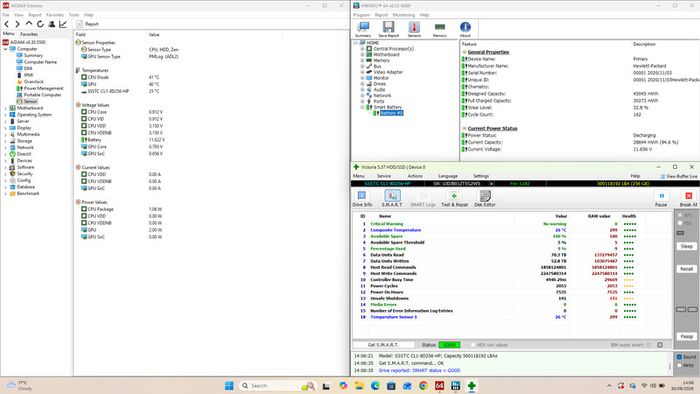Click CPU Diode temperature row in AIDA64

(x=121, y=77)
